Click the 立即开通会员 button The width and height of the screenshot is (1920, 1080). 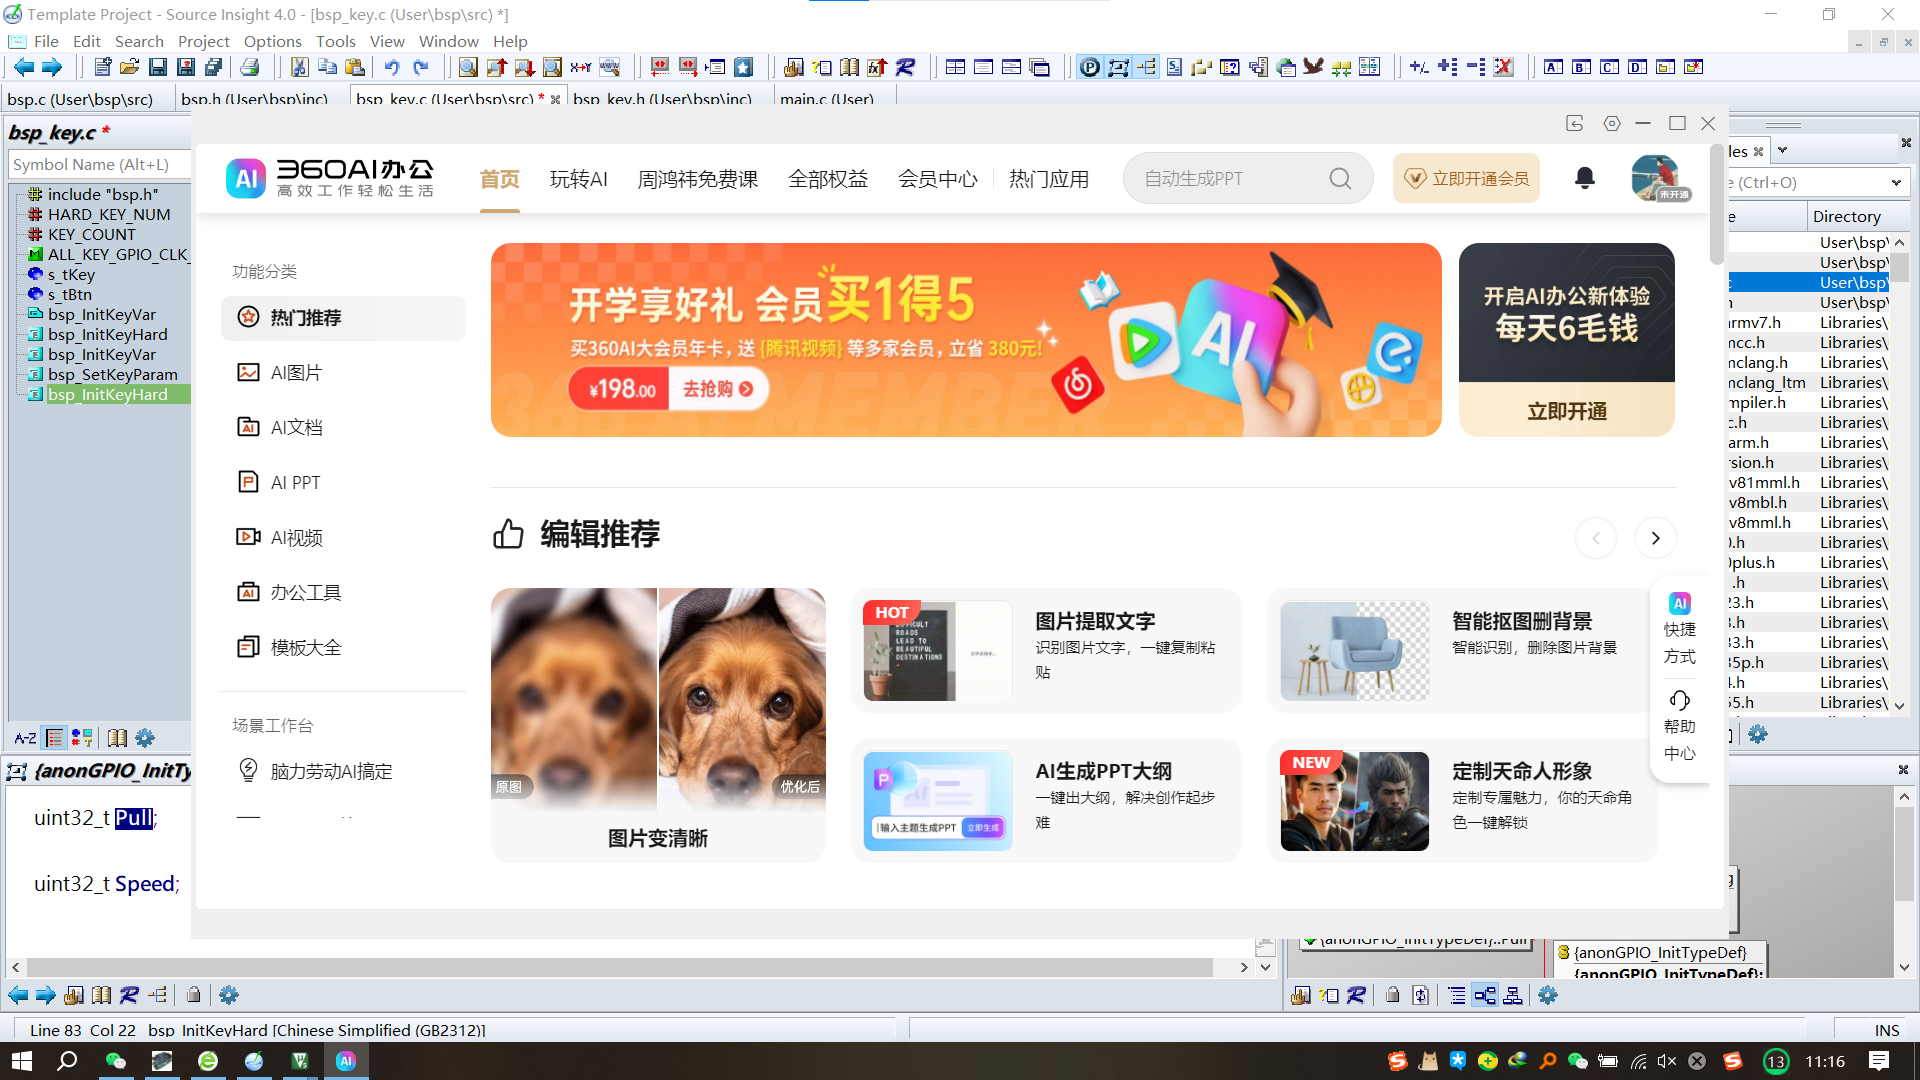[1467, 178]
